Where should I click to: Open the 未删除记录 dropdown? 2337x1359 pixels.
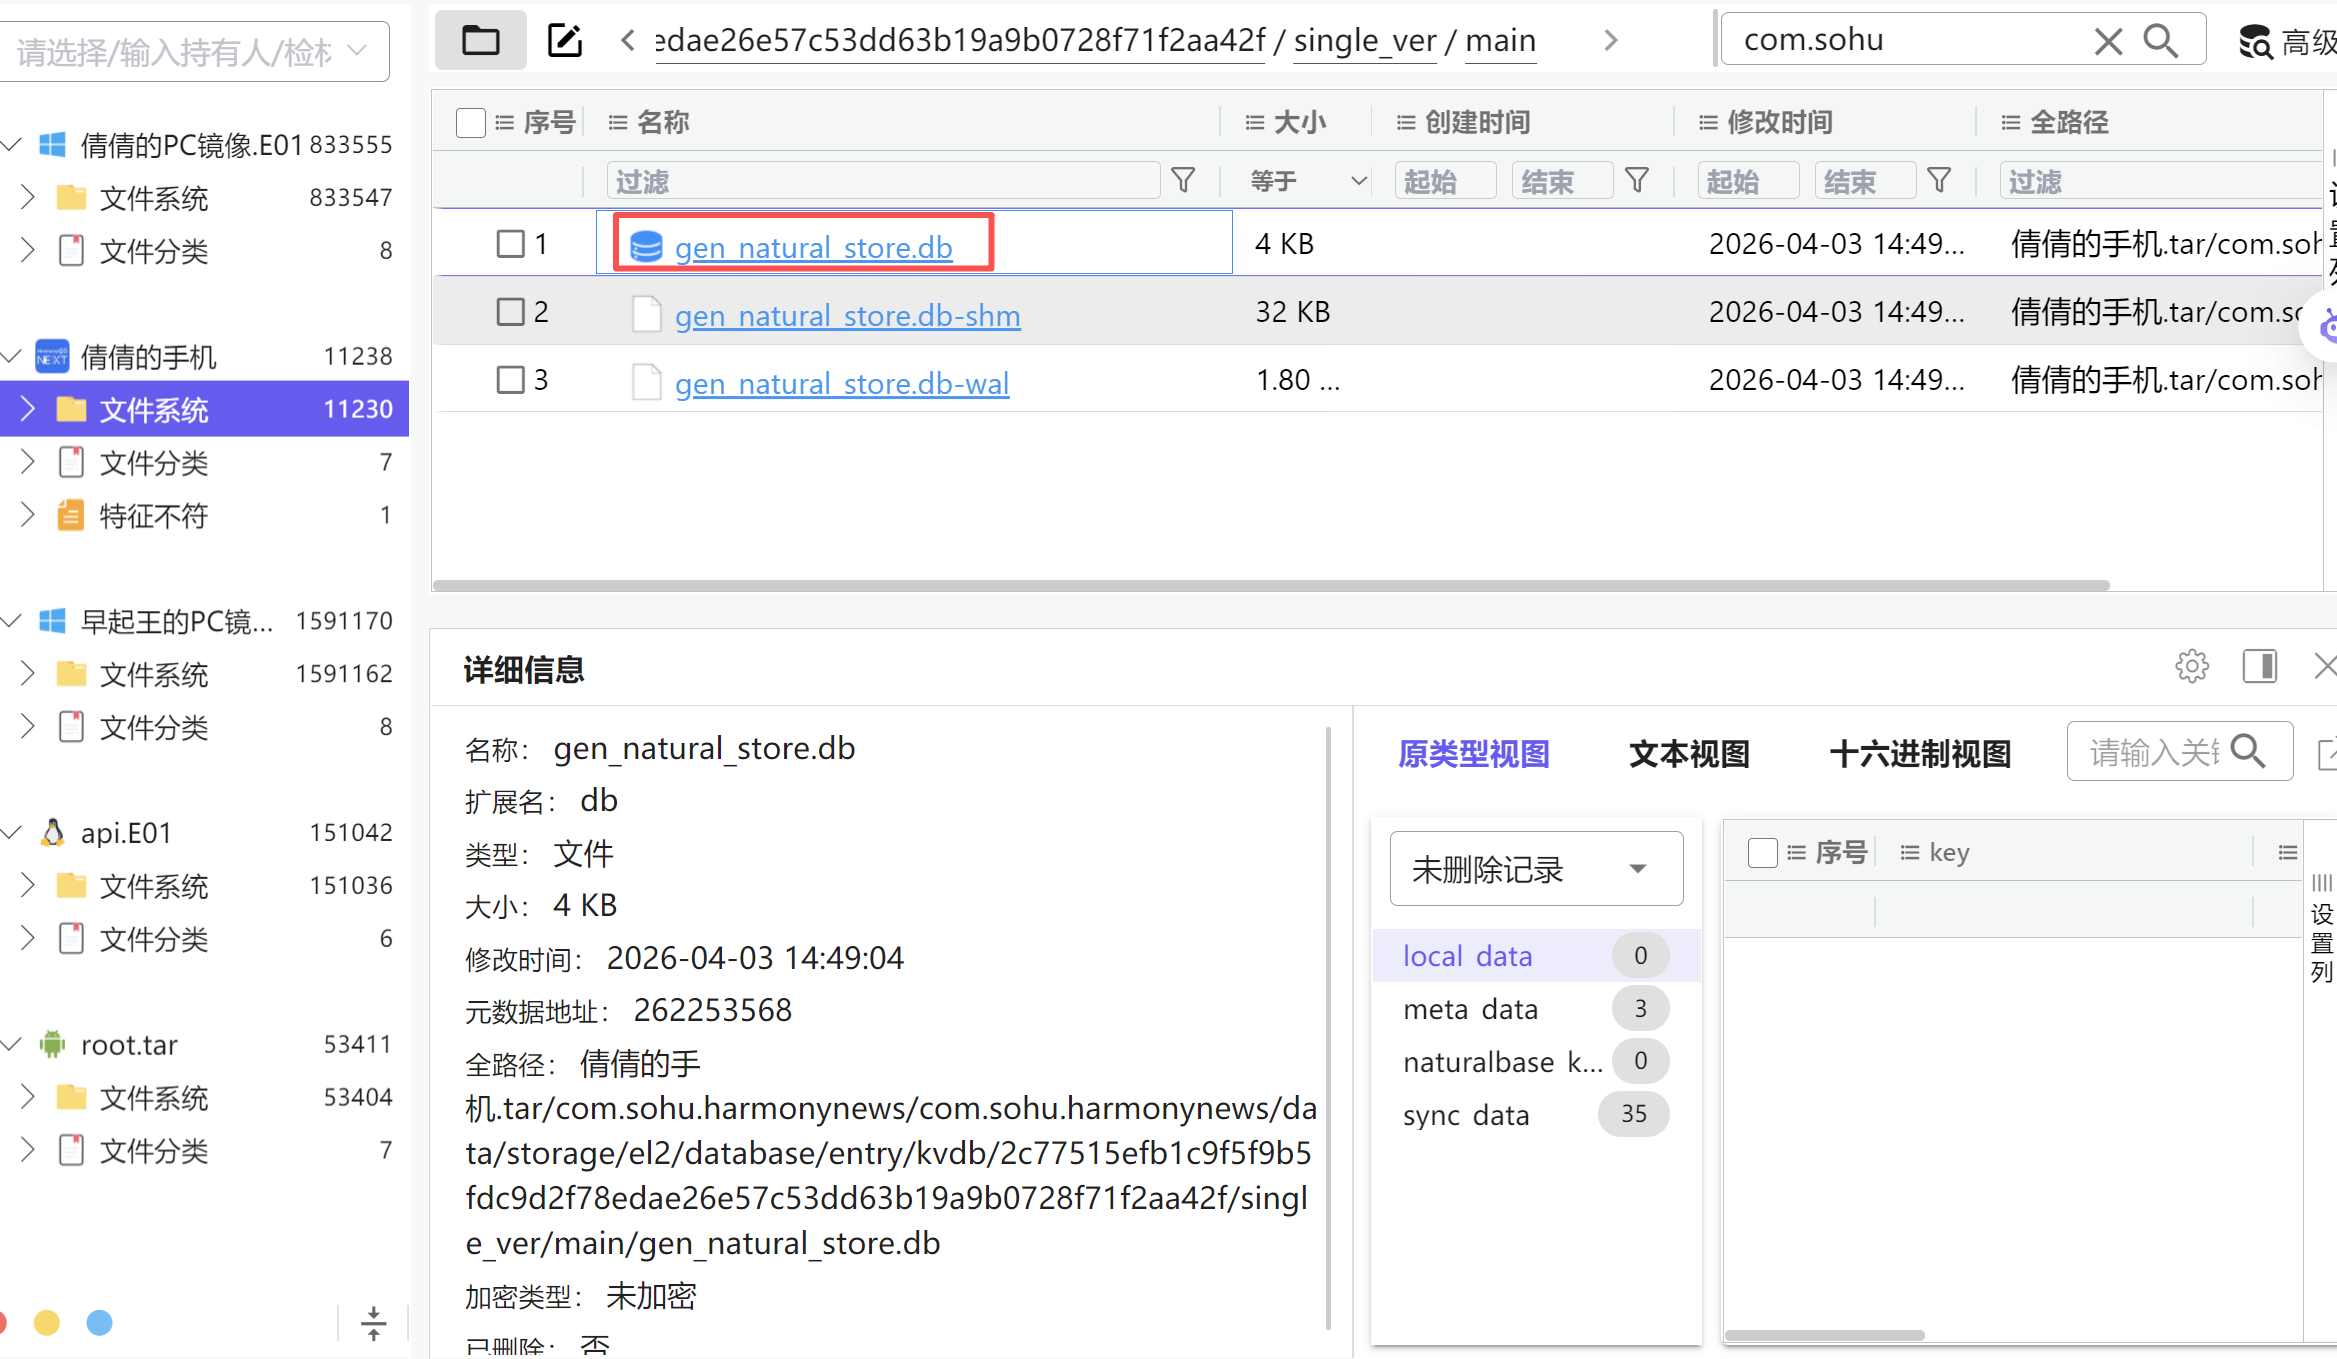(x=1536, y=869)
